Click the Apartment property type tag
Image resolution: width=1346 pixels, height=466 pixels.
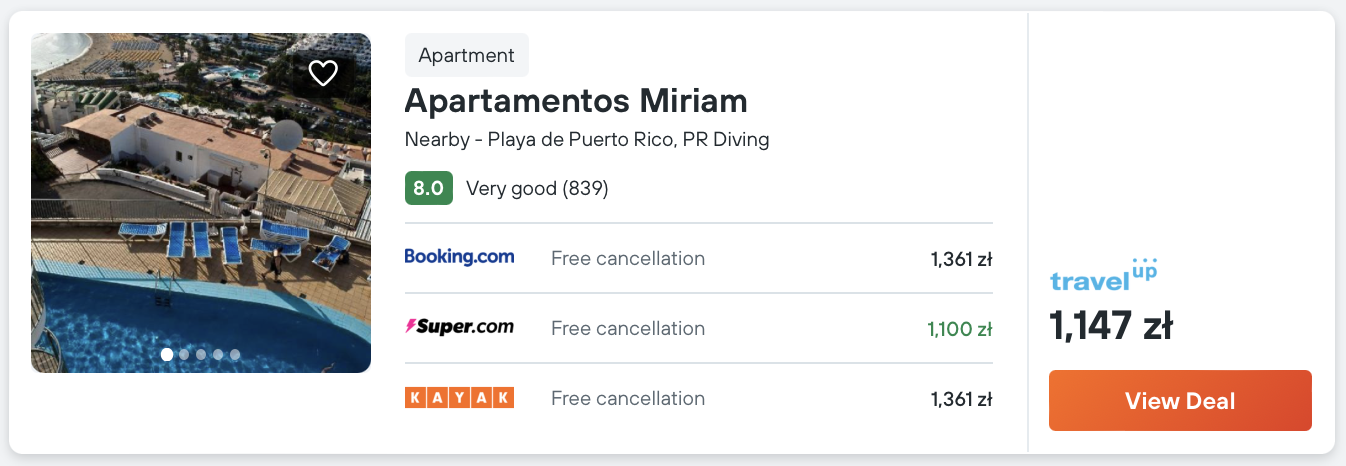pyautogui.click(x=466, y=56)
